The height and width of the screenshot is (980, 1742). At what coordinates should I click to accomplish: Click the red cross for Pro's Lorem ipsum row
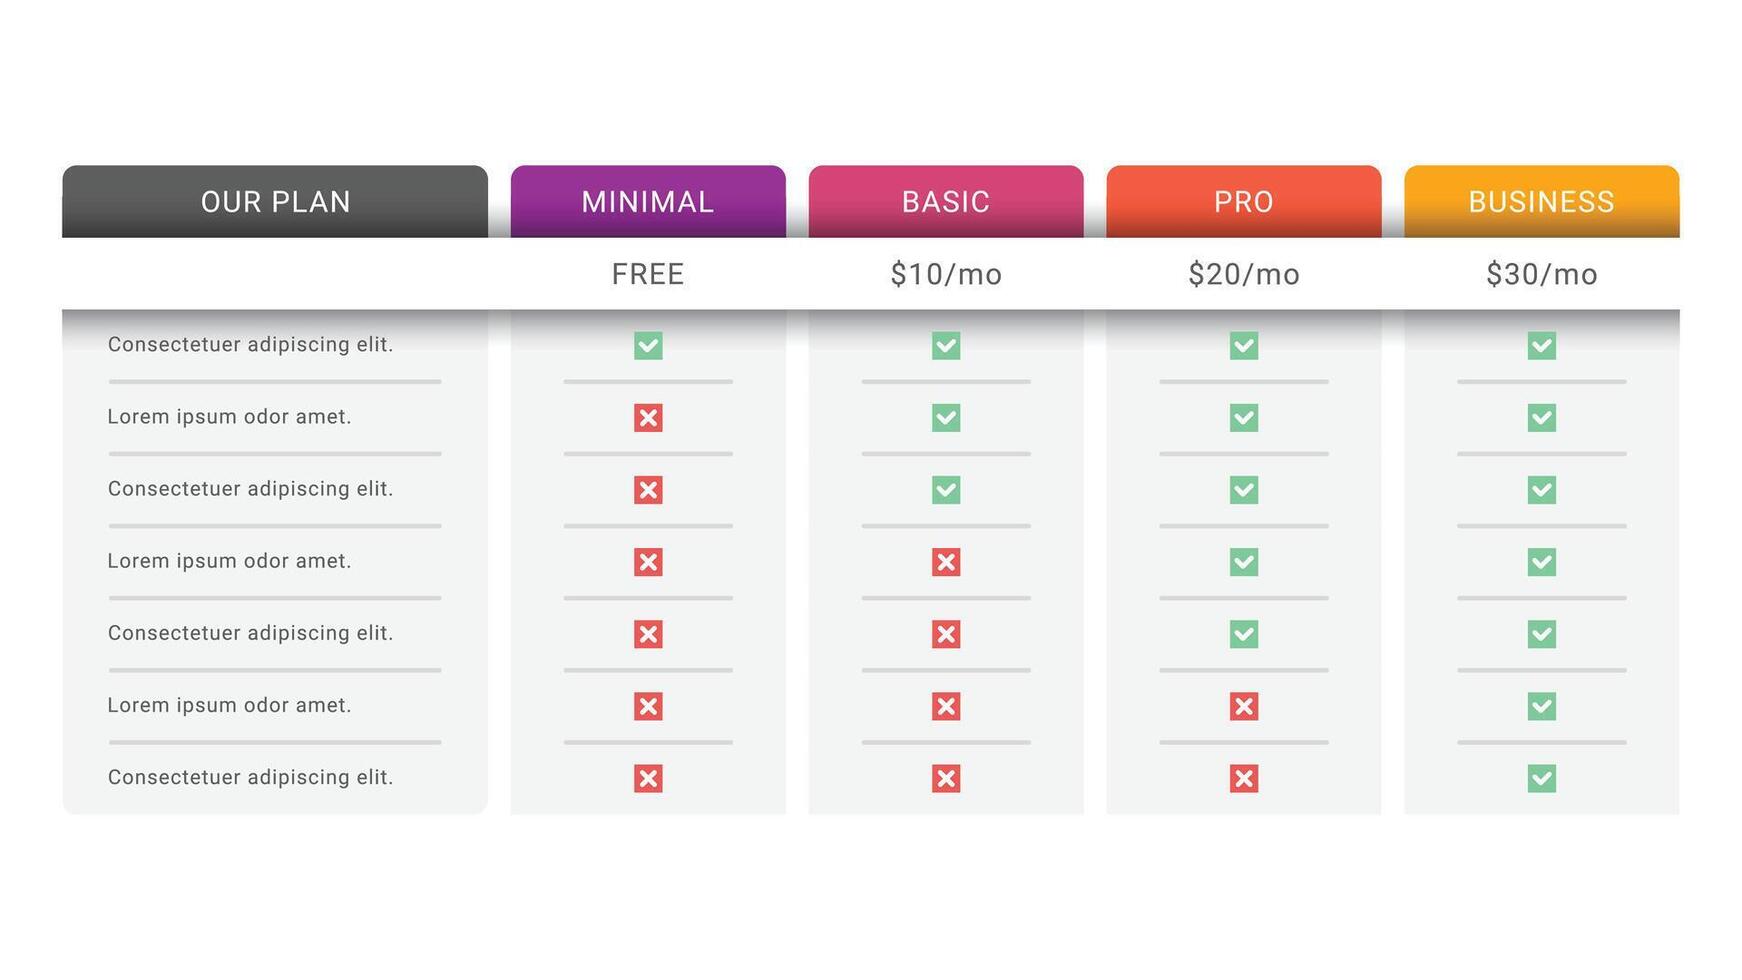click(1243, 706)
